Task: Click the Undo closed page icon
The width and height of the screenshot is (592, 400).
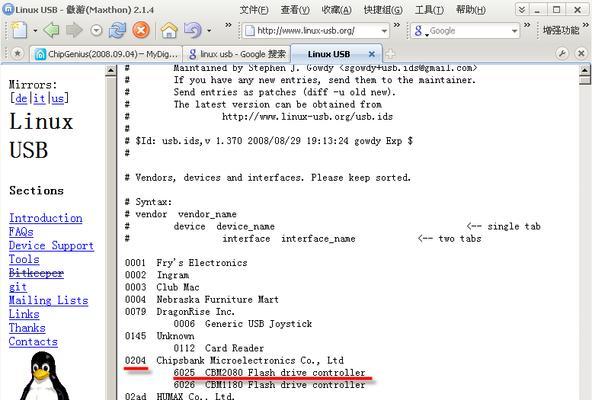Action: [193, 30]
